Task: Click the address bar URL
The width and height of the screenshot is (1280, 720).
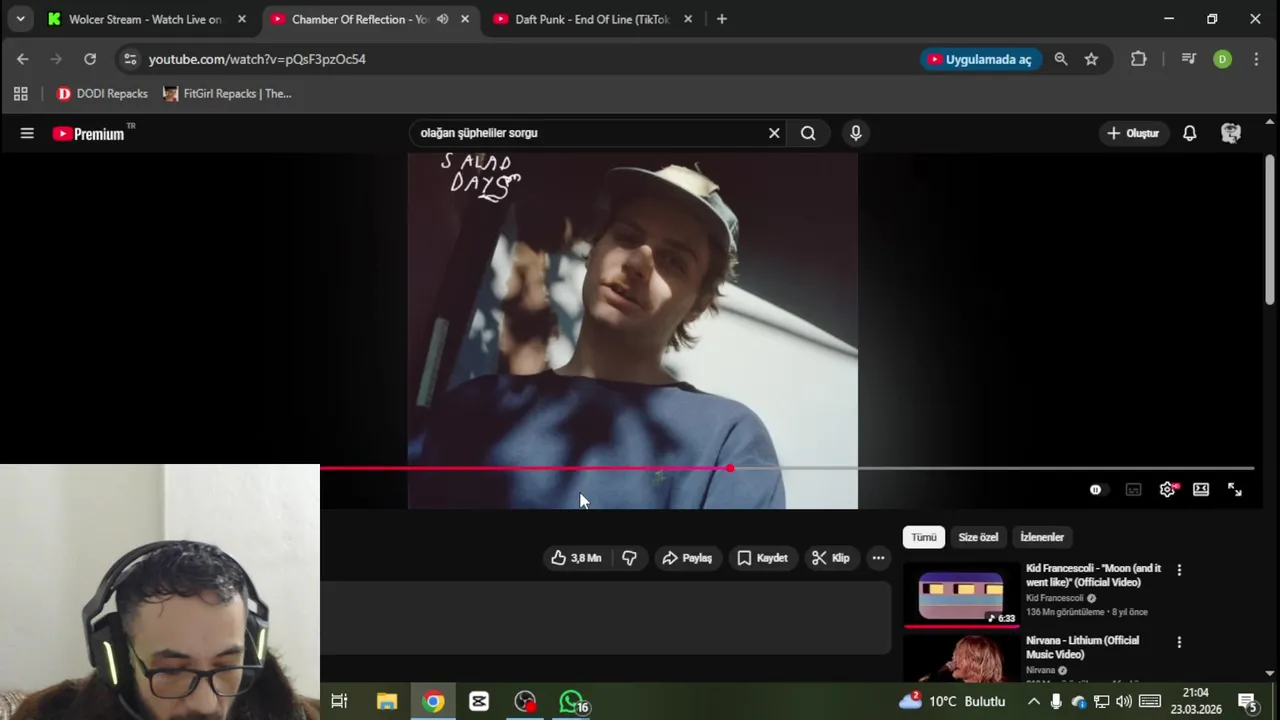Action: pyautogui.click(x=257, y=59)
